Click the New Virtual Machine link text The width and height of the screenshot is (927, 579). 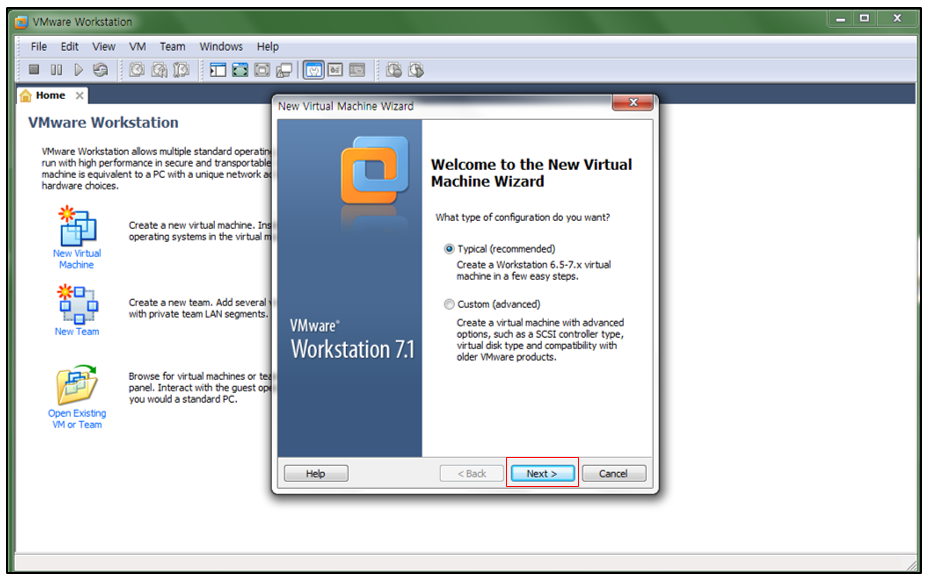click(x=77, y=259)
